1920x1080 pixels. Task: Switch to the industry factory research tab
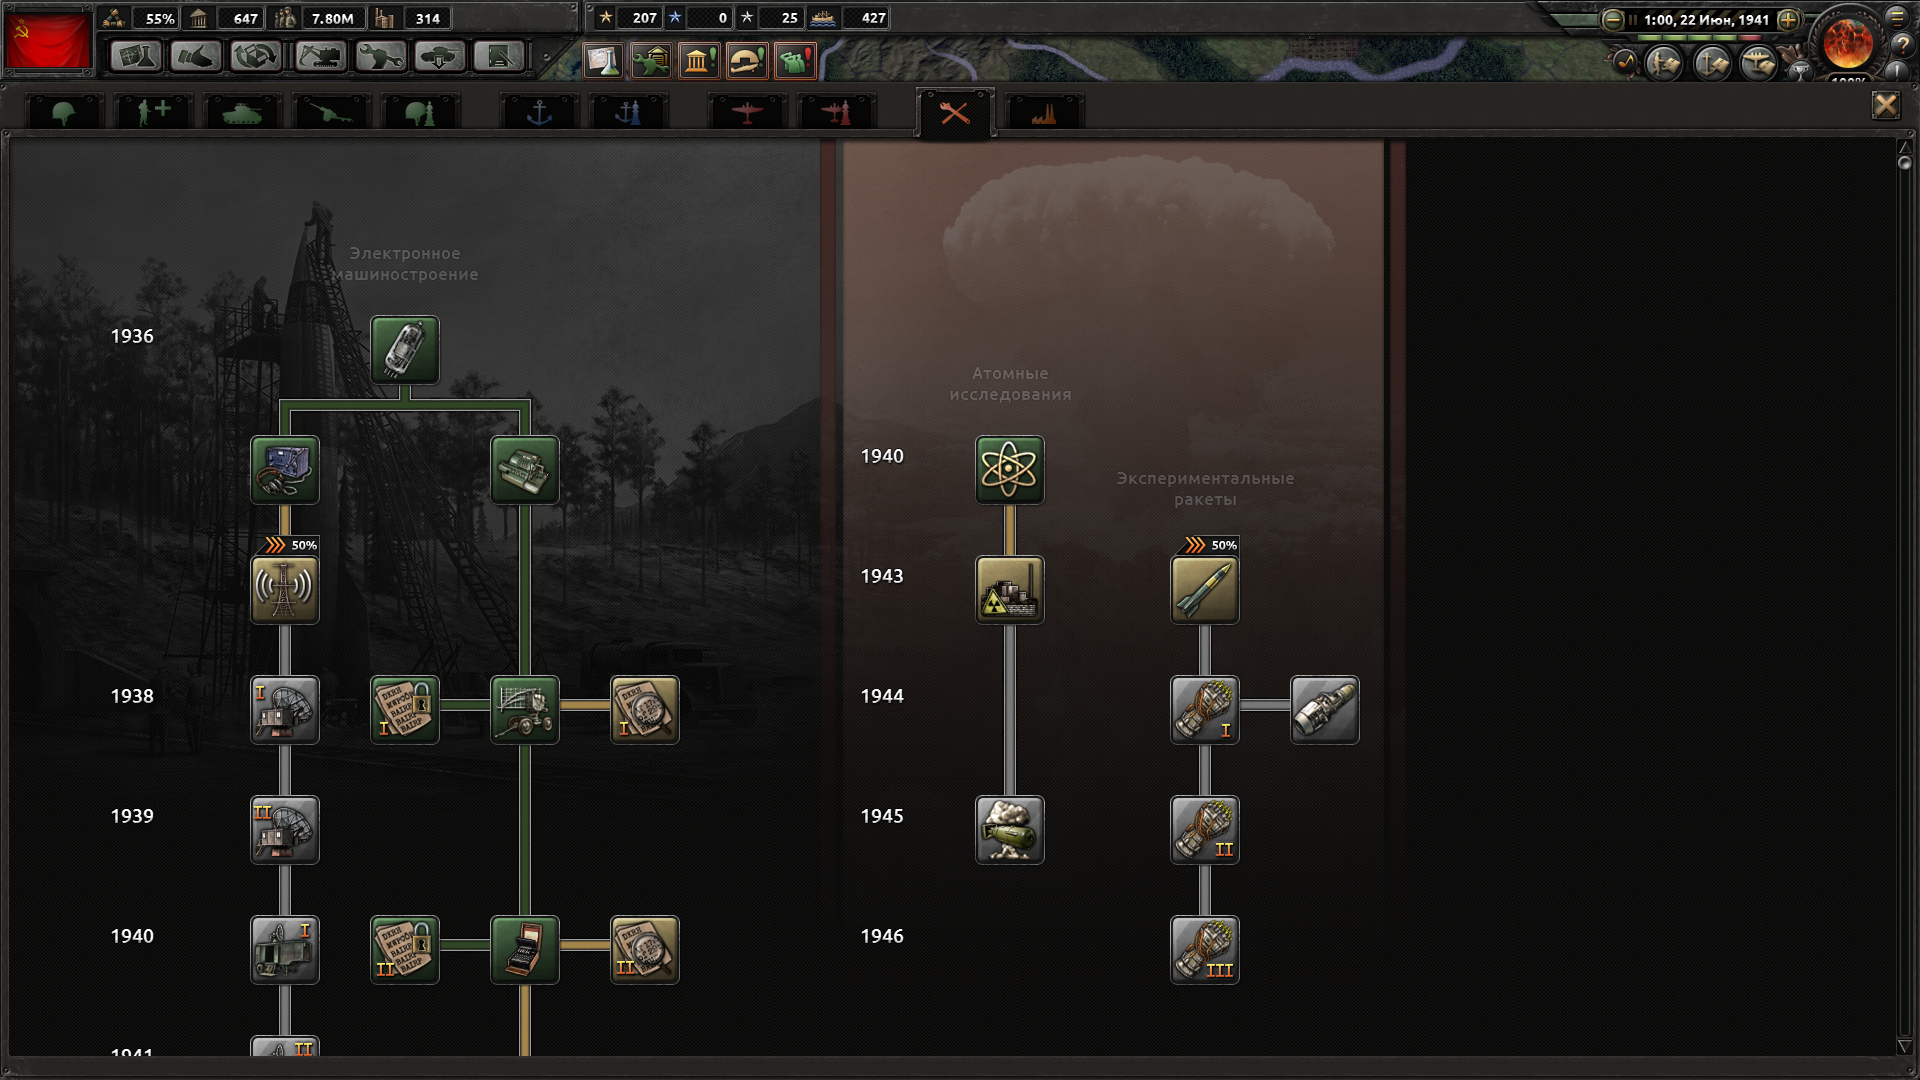[1044, 113]
